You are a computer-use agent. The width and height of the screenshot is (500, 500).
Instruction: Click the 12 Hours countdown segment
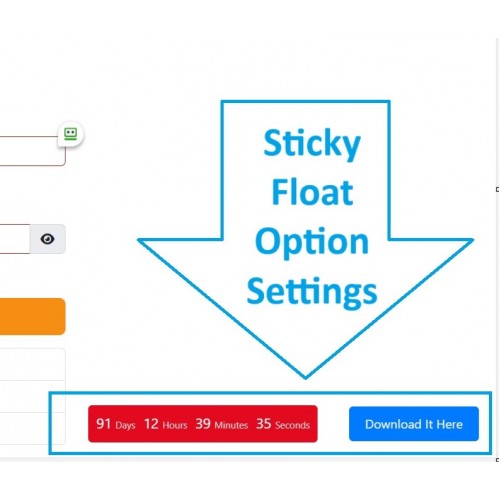point(165,424)
